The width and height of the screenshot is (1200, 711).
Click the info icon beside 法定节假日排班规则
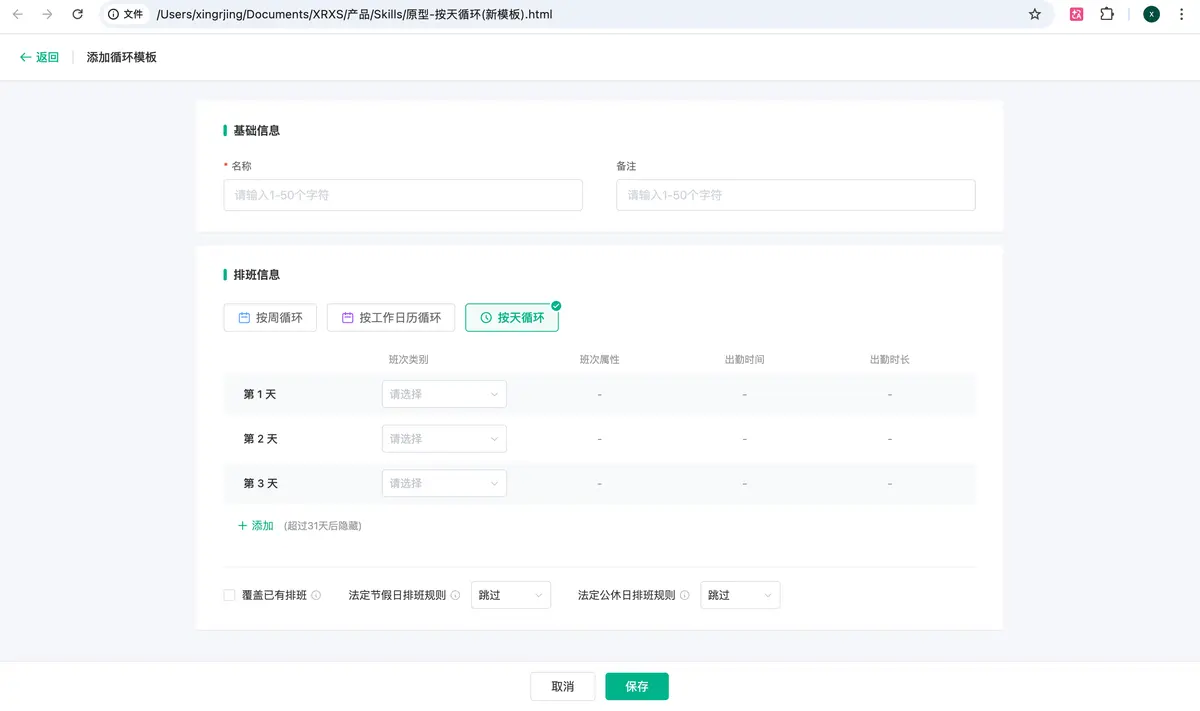[x=455, y=595]
